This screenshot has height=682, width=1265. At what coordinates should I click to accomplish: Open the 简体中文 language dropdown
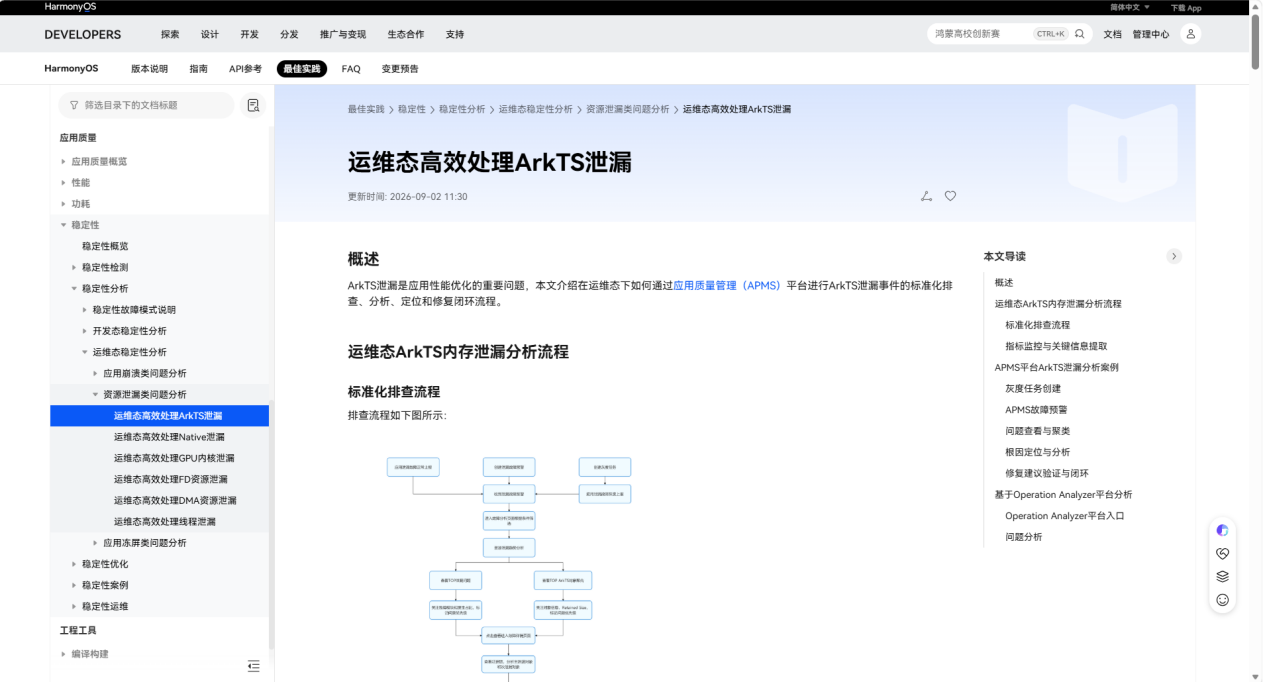[1130, 7]
